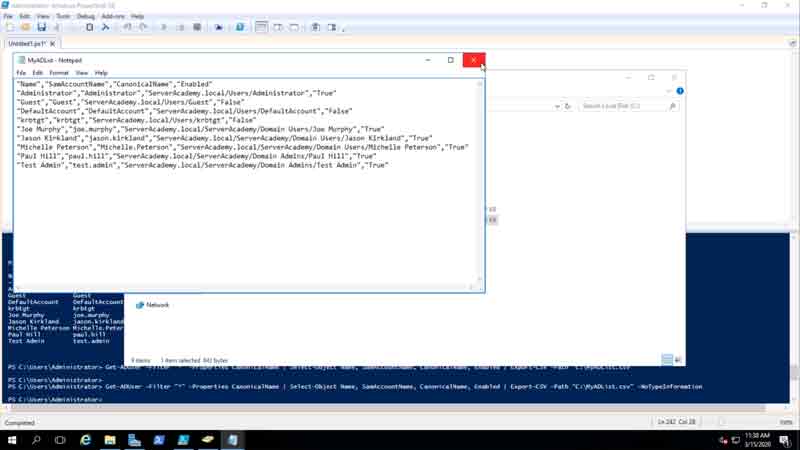Expand the Explorer address bar history dropdown
This screenshot has width=800, height=450.
(x=557, y=106)
